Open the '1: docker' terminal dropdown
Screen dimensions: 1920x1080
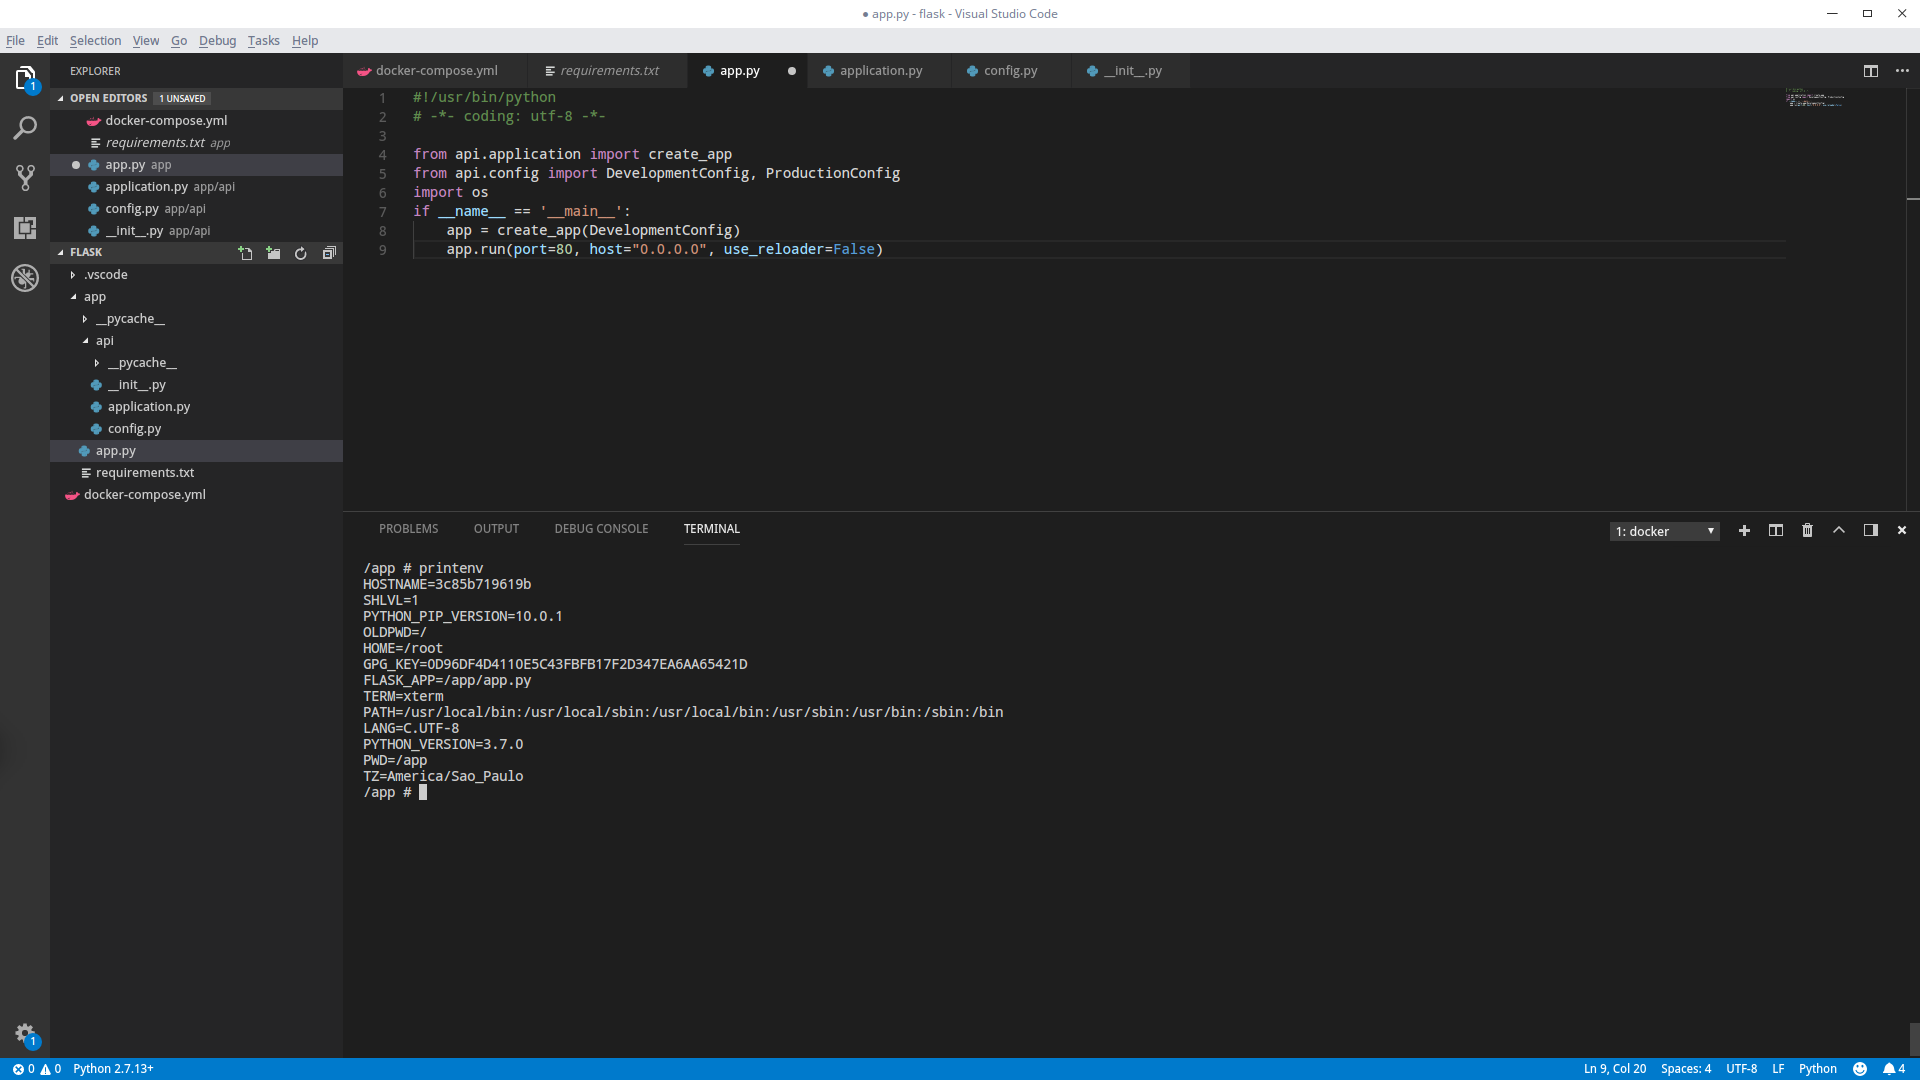pyautogui.click(x=1663, y=531)
